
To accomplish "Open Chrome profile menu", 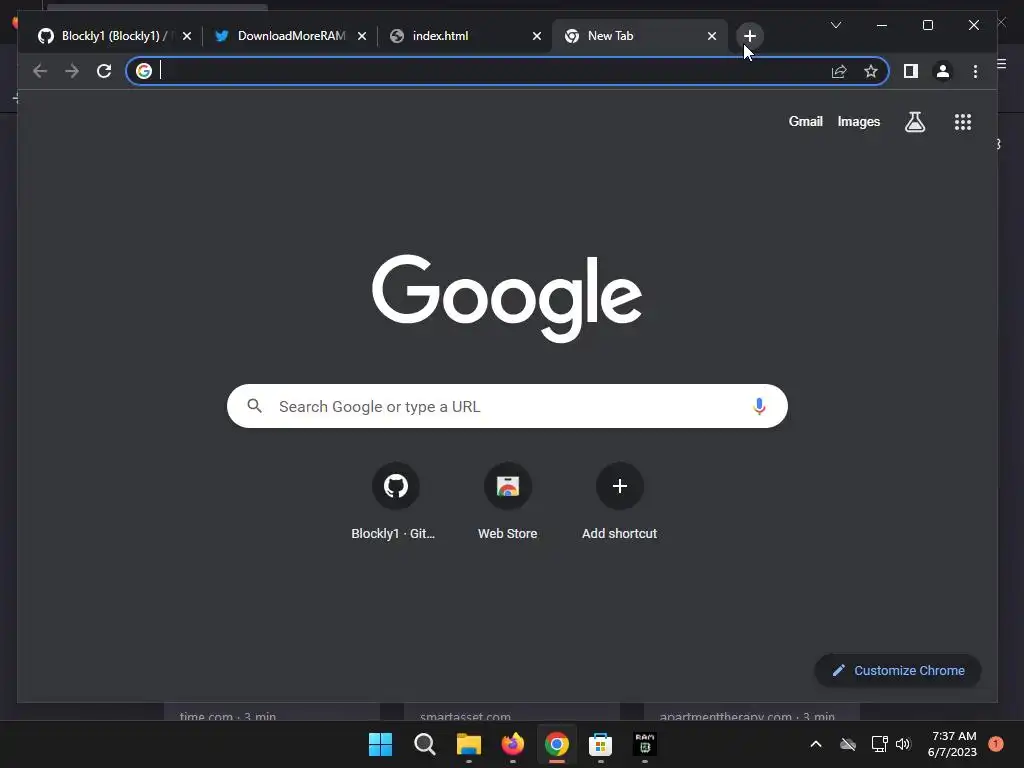I will point(942,71).
